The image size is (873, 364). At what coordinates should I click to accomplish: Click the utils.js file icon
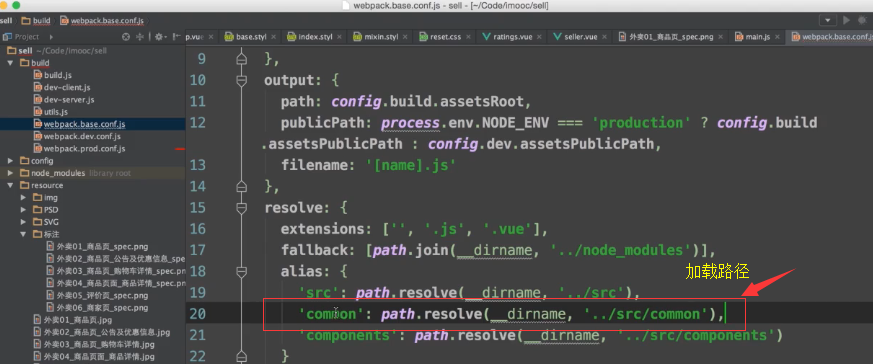click(x=38, y=112)
